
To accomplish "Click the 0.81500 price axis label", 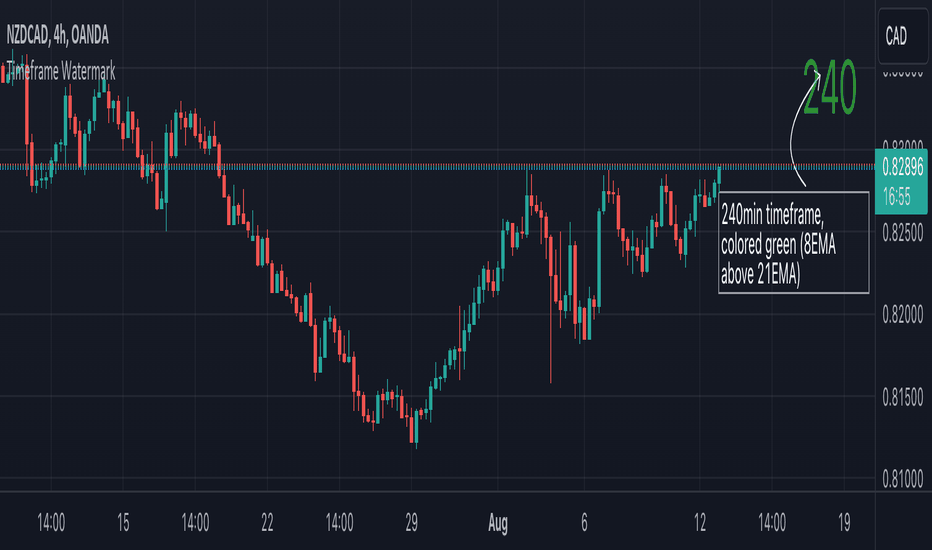I will click(902, 397).
